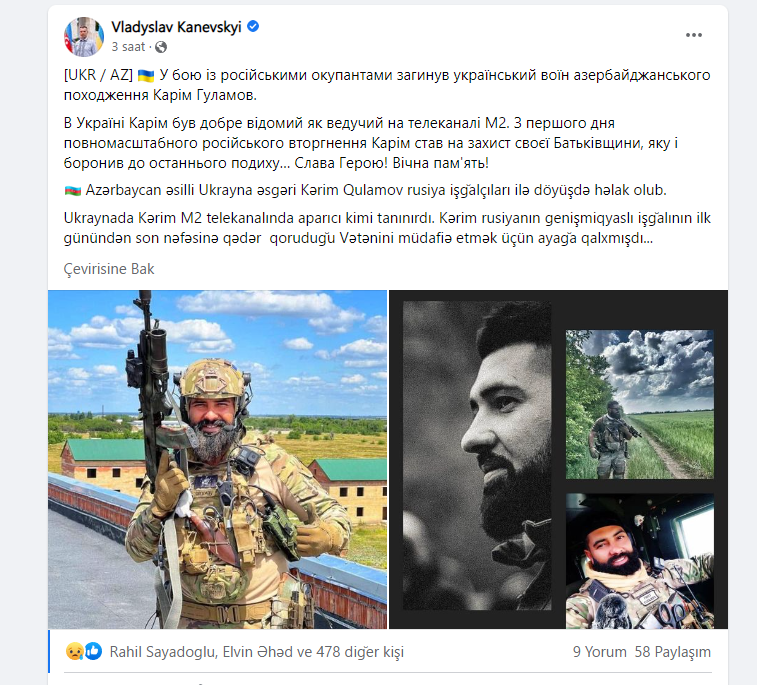Click the blue like reaction icon
757x685 pixels.
93,652
